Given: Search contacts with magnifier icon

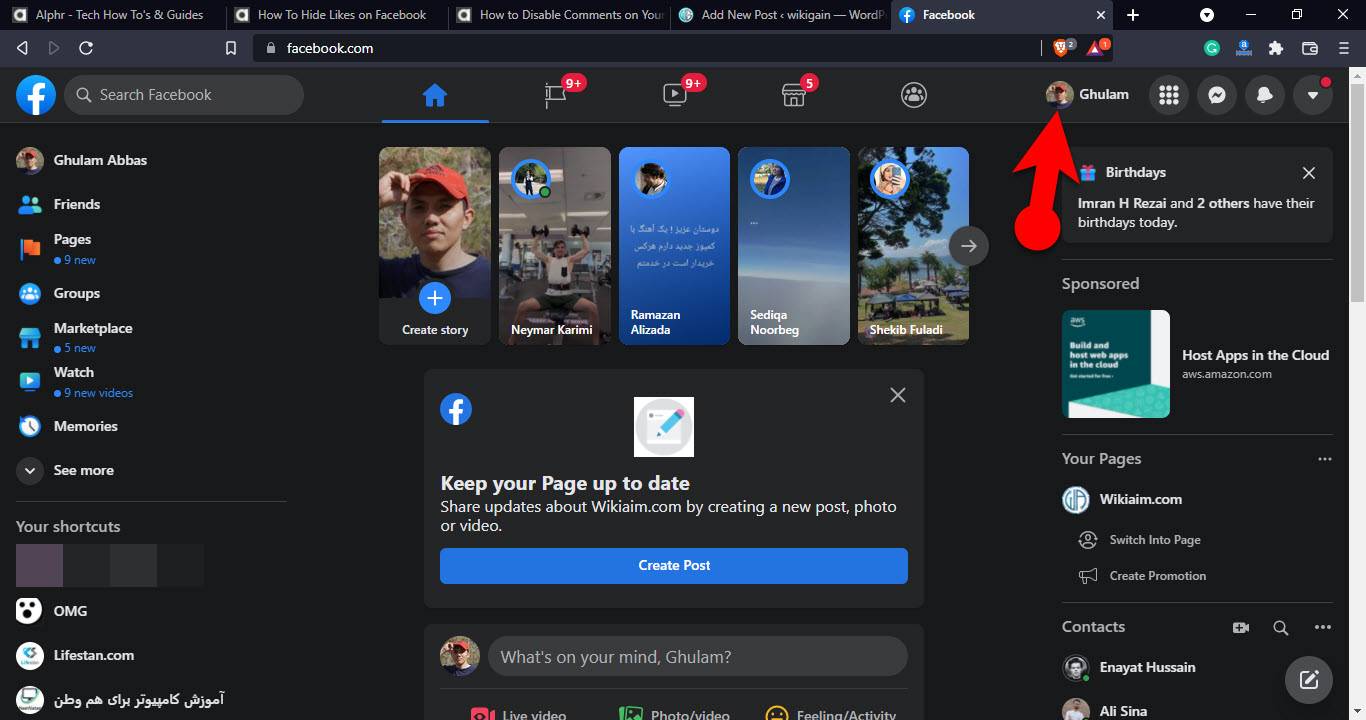Looking at the screenshot, I should [x=1281, y=627].
